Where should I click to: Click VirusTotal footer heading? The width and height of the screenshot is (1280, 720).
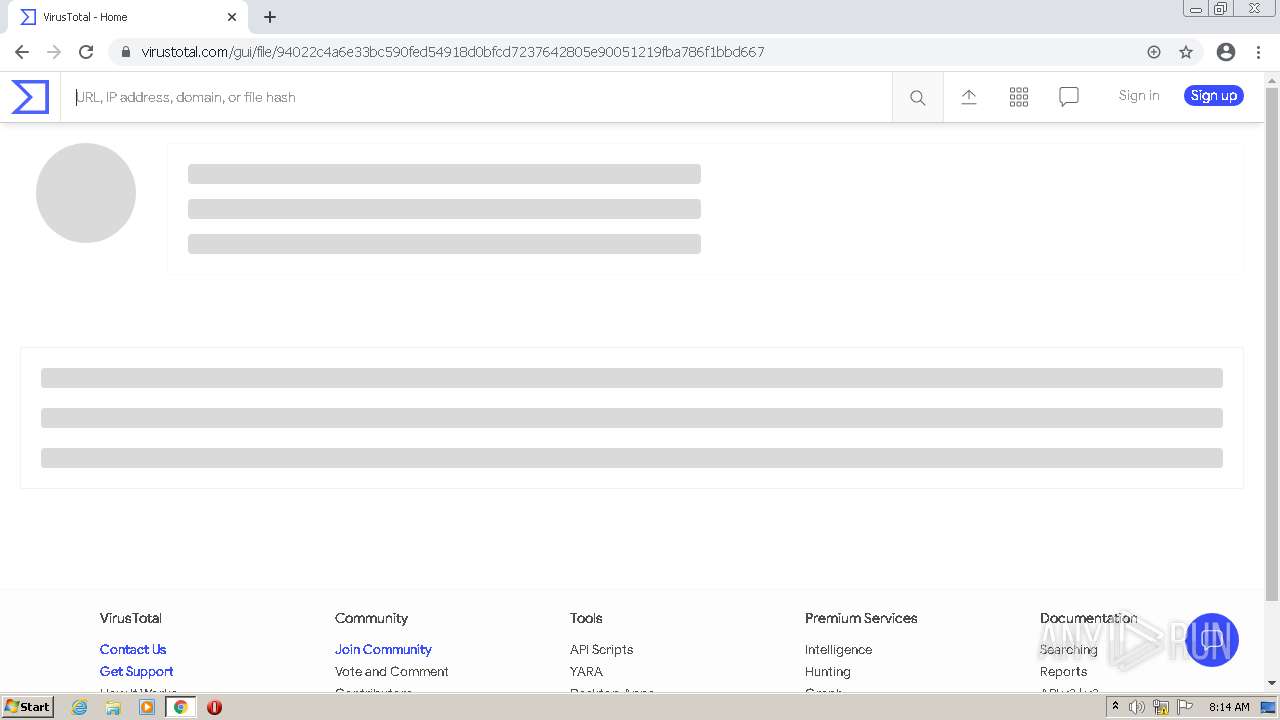[x=130, y=618]
